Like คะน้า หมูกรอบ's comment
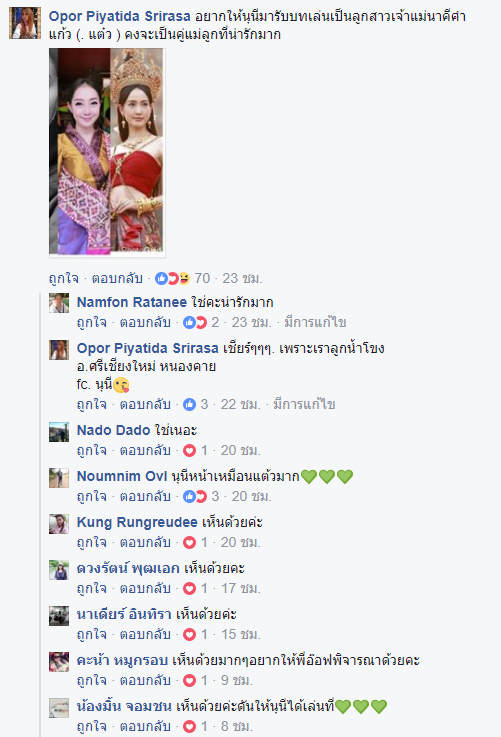This screenshot has height=737, width=501. pyautogui.click(x=92, y=681)
